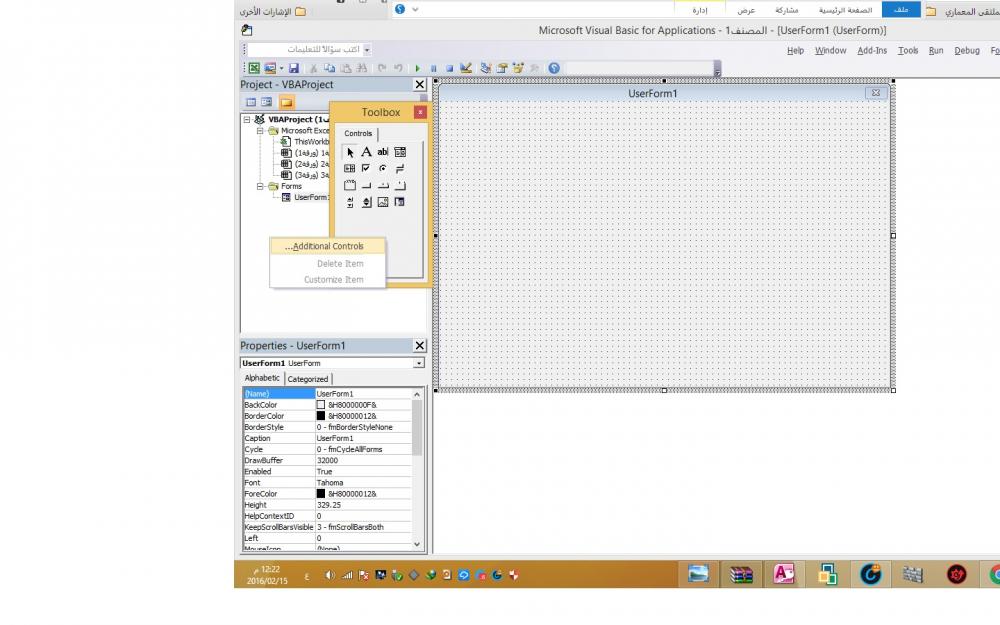1000x625 pixels.
Task: Click the Find binoculars icon
Action: click(362, 68)
